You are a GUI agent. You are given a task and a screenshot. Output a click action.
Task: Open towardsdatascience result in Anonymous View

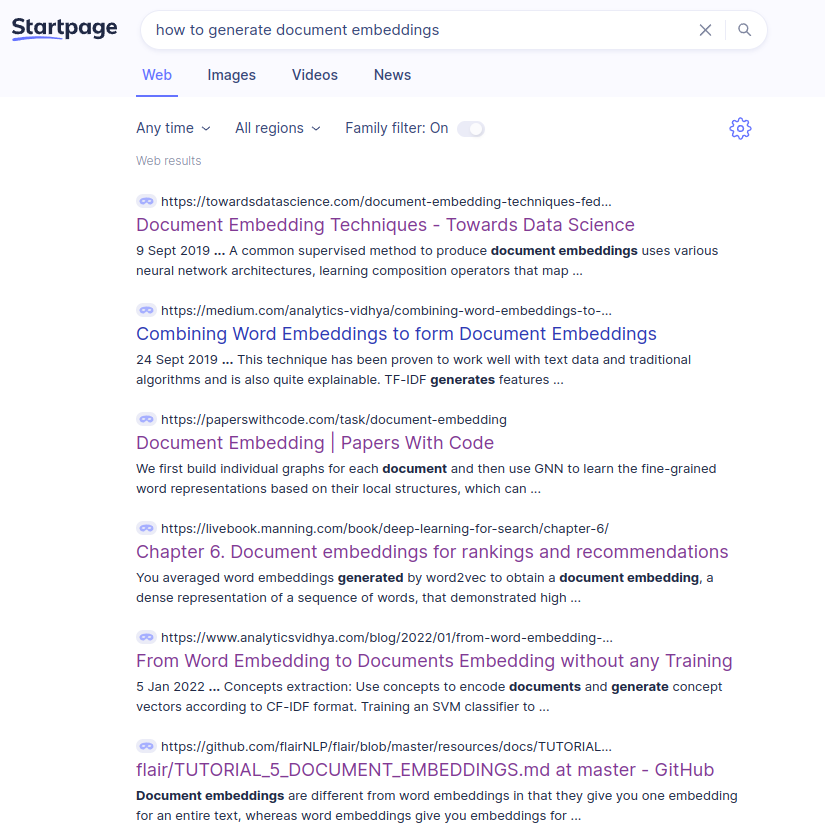[x=146, y=201]
